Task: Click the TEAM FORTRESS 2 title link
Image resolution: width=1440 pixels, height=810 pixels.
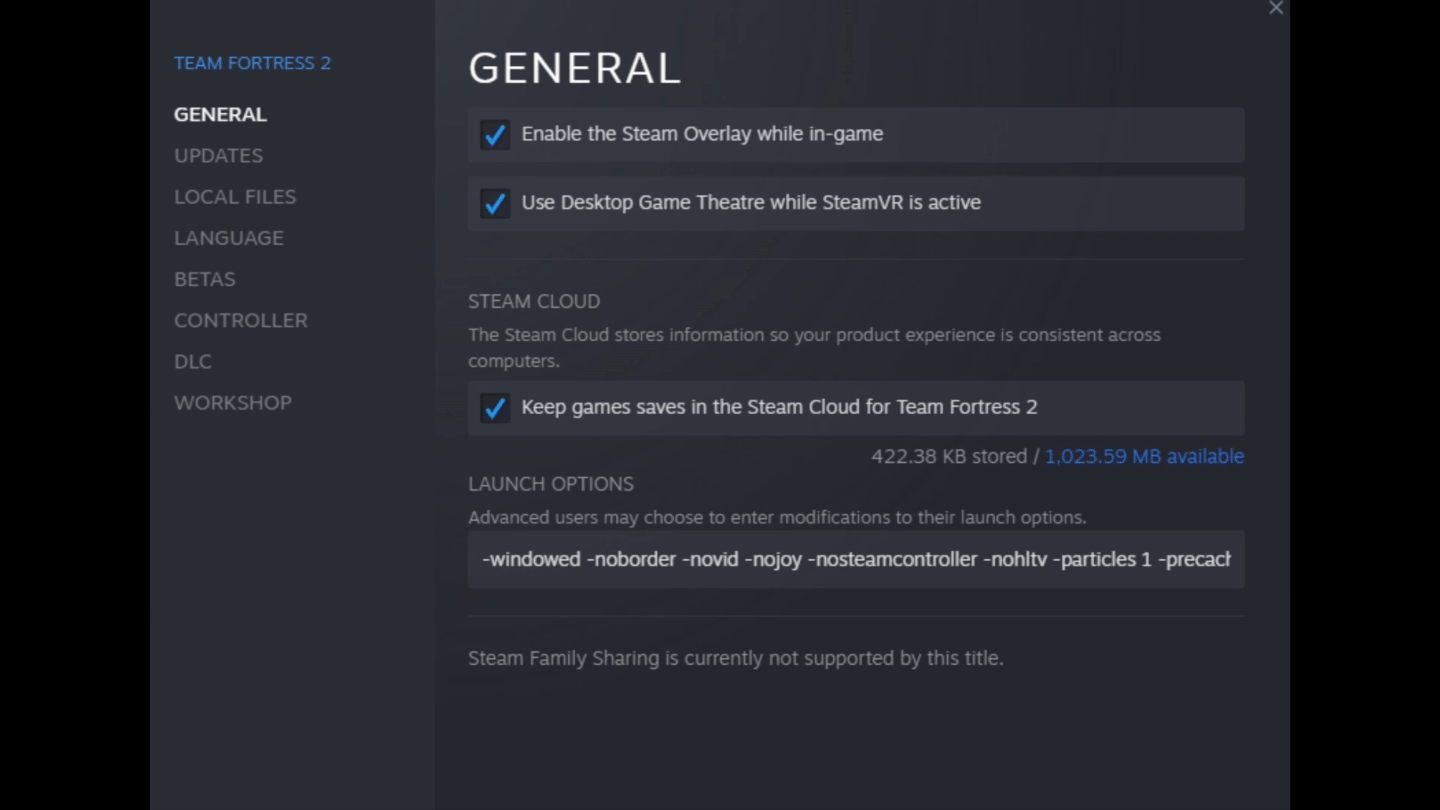Action: point(252,63)
